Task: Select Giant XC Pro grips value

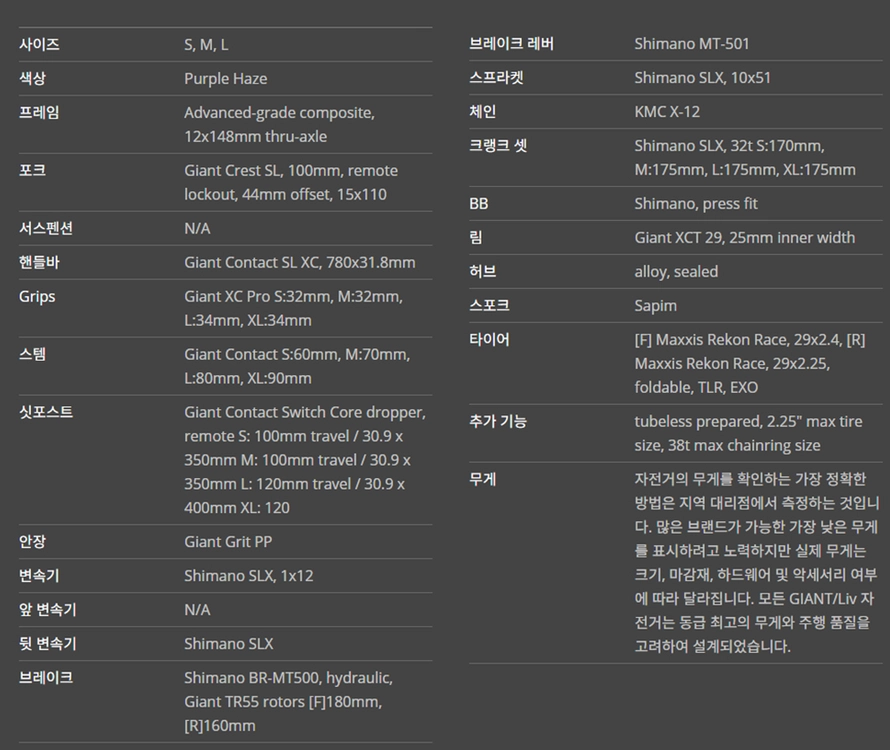Action: 293,308
